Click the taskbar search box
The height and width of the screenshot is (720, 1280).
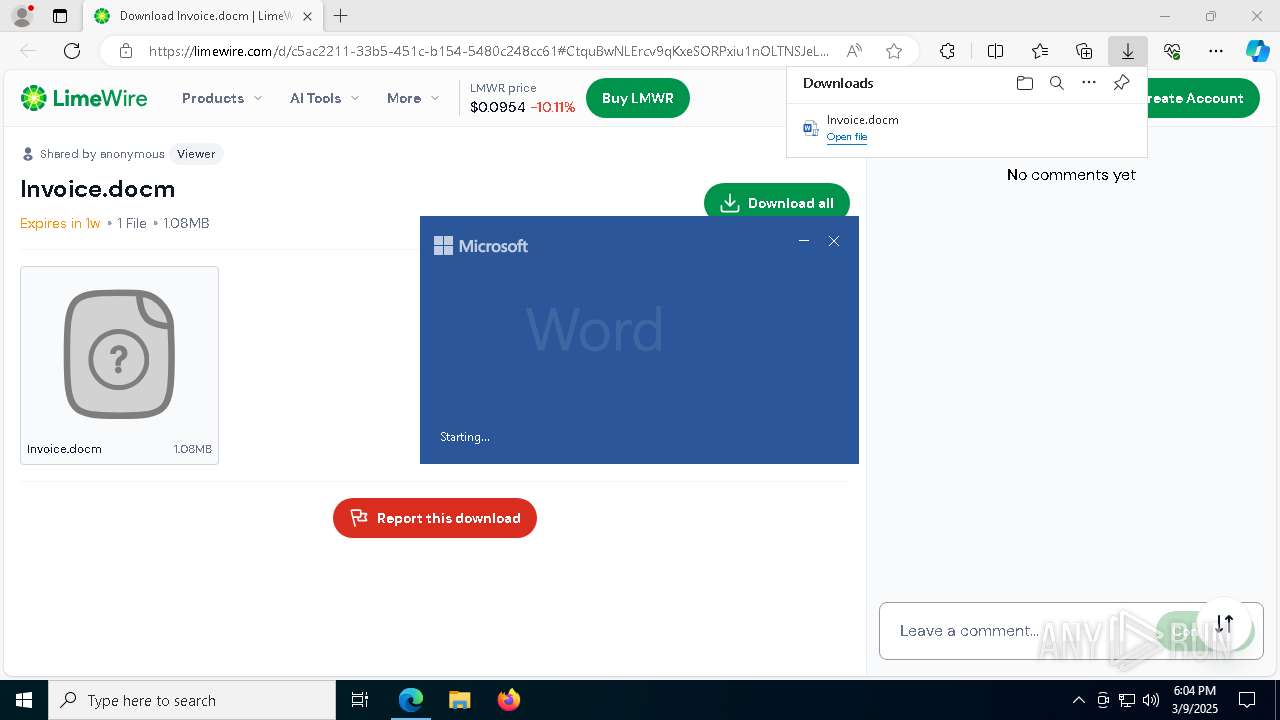coord(192,700)
